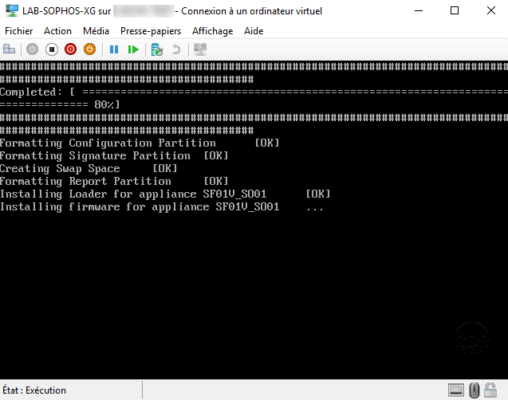Create a checkpoint from the toolbar

[x=157, y=50]
